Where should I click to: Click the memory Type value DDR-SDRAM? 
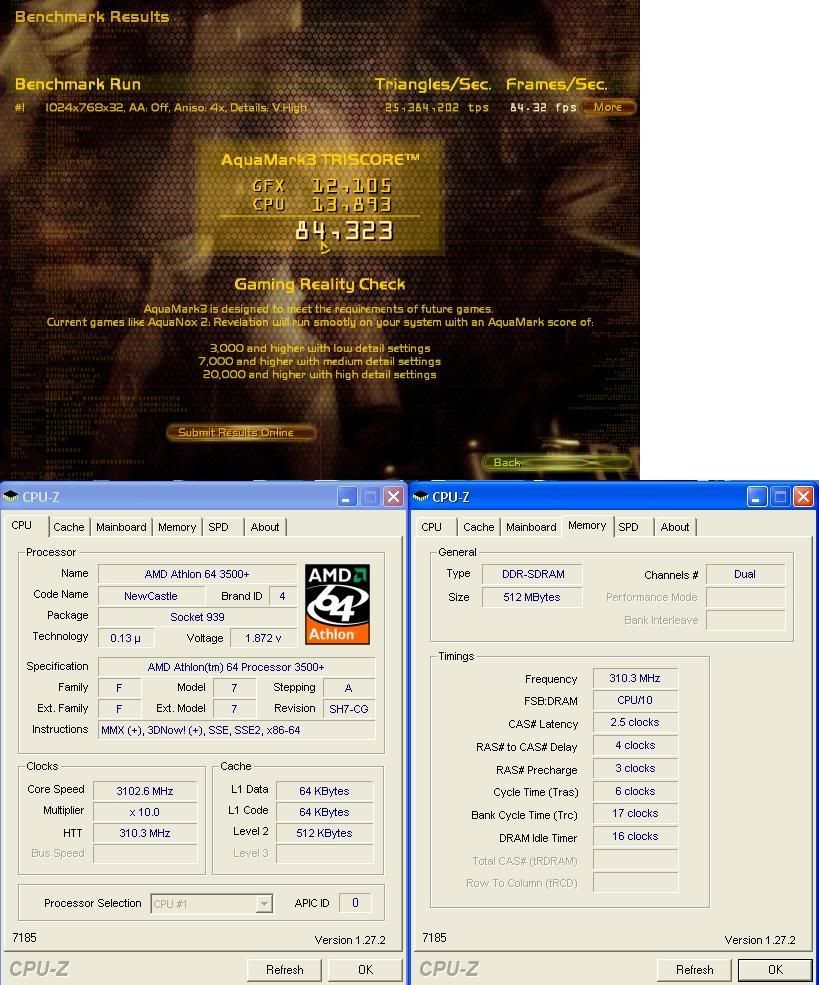tap(533, 574)
